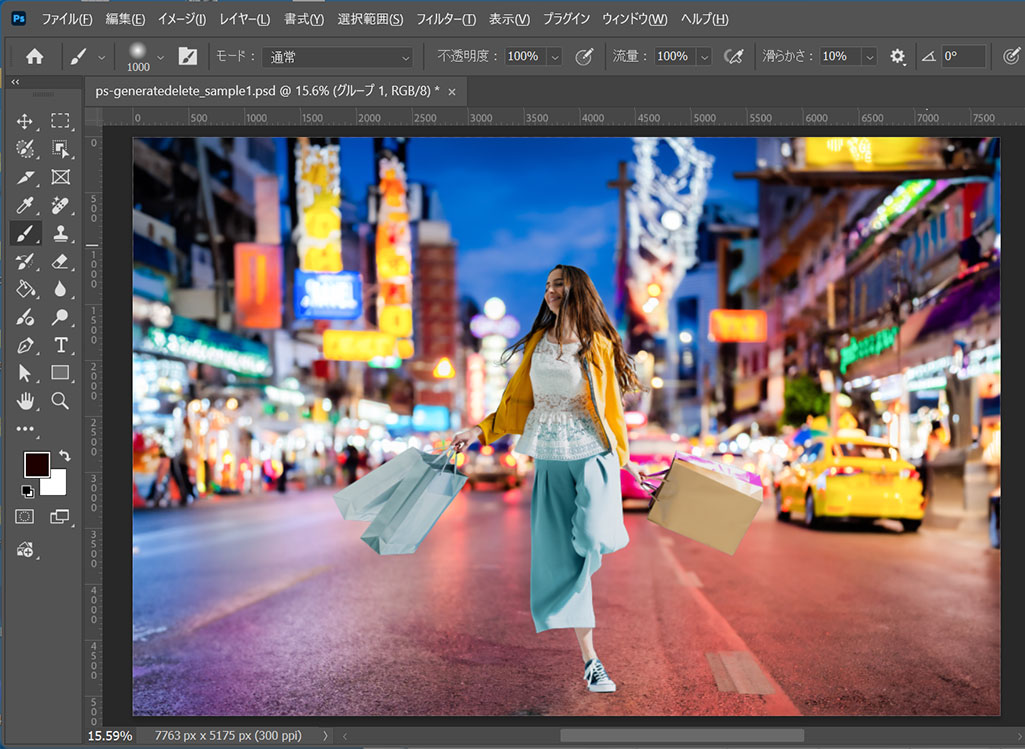Image resolution: width=1025 pixels, height=749 pixels.
Task: Reset default foreground and background colors
Action: coord(27,491)
